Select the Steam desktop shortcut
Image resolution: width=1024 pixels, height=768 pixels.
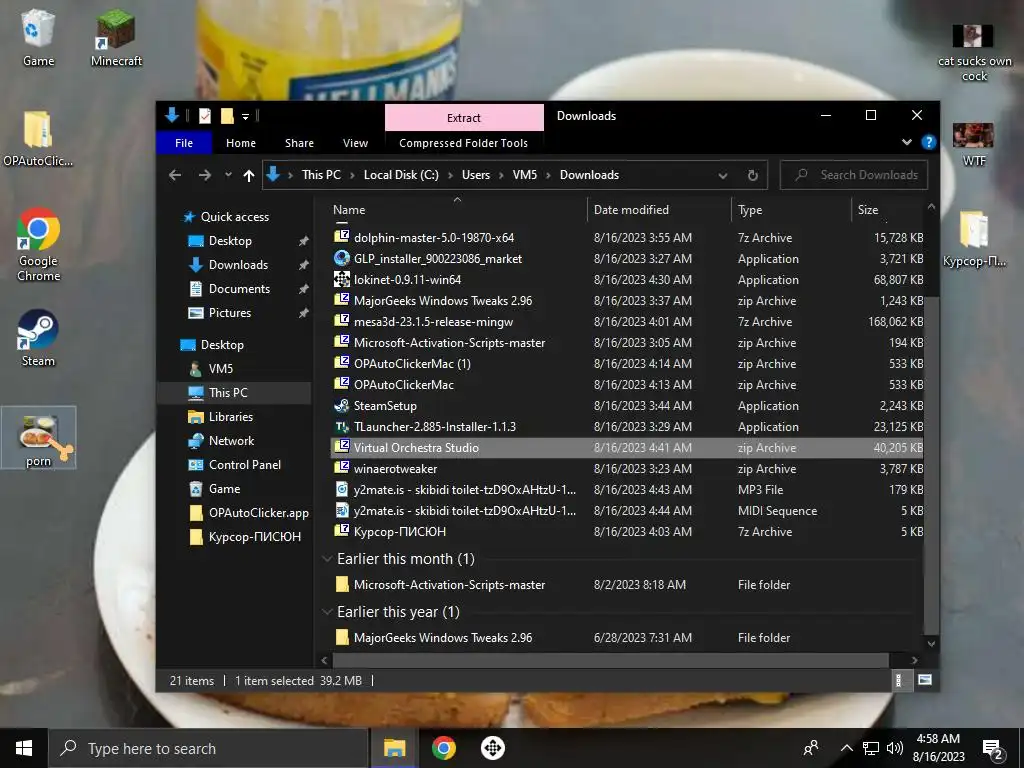[38, 338]
